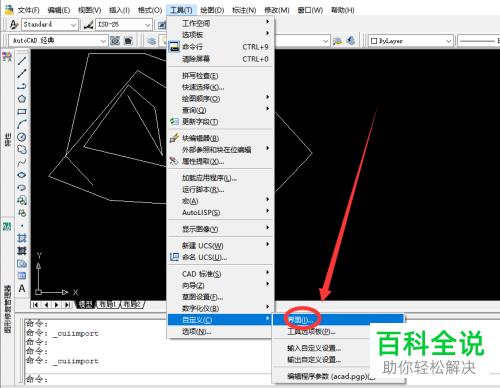The image size is (500, 388).
Task: Select the Revision Cloud tool
Action: 22,150
